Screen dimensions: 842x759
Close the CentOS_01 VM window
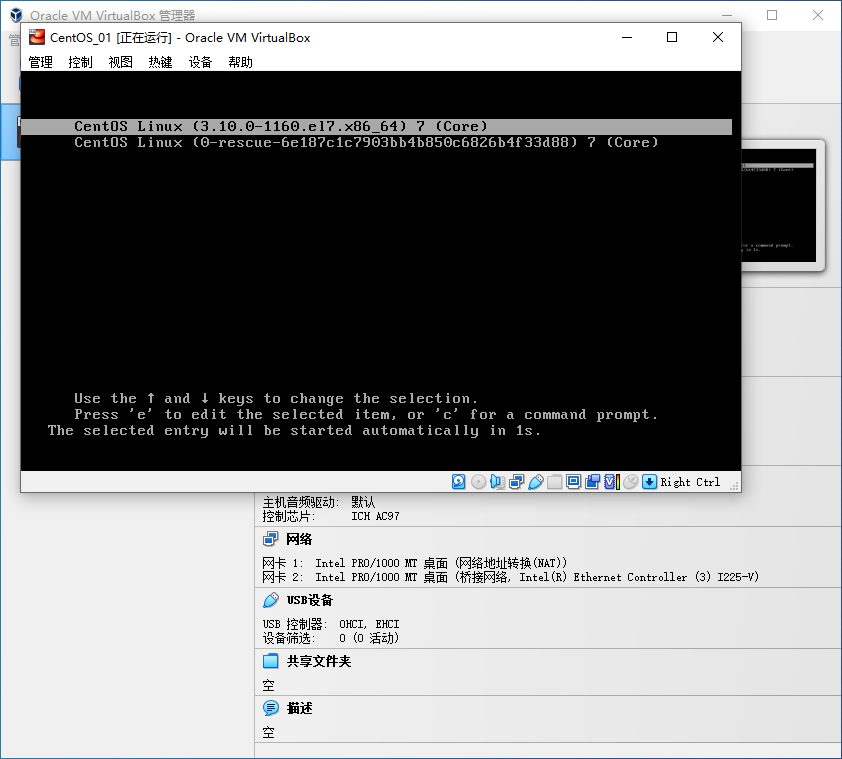tap(717, 37)
